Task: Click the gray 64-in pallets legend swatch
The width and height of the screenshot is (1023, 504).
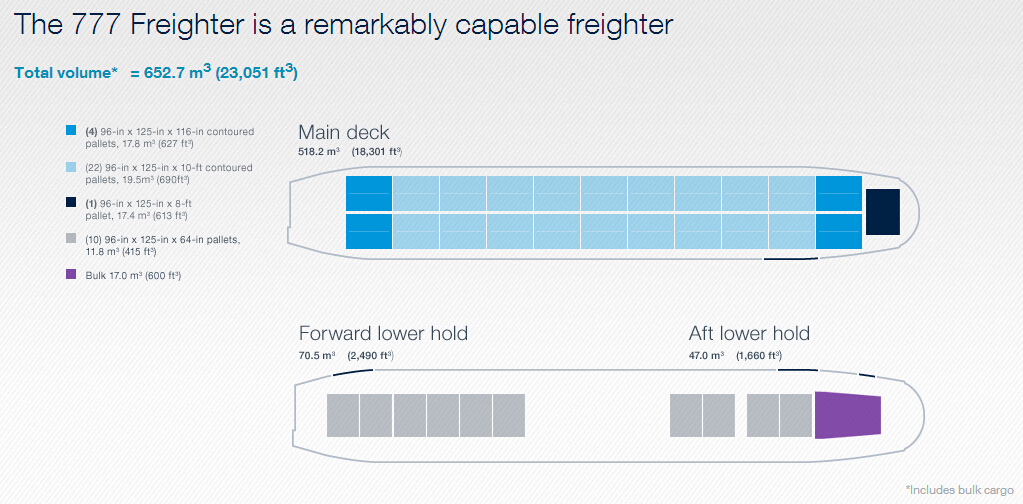Action: [x=72, y=239]
